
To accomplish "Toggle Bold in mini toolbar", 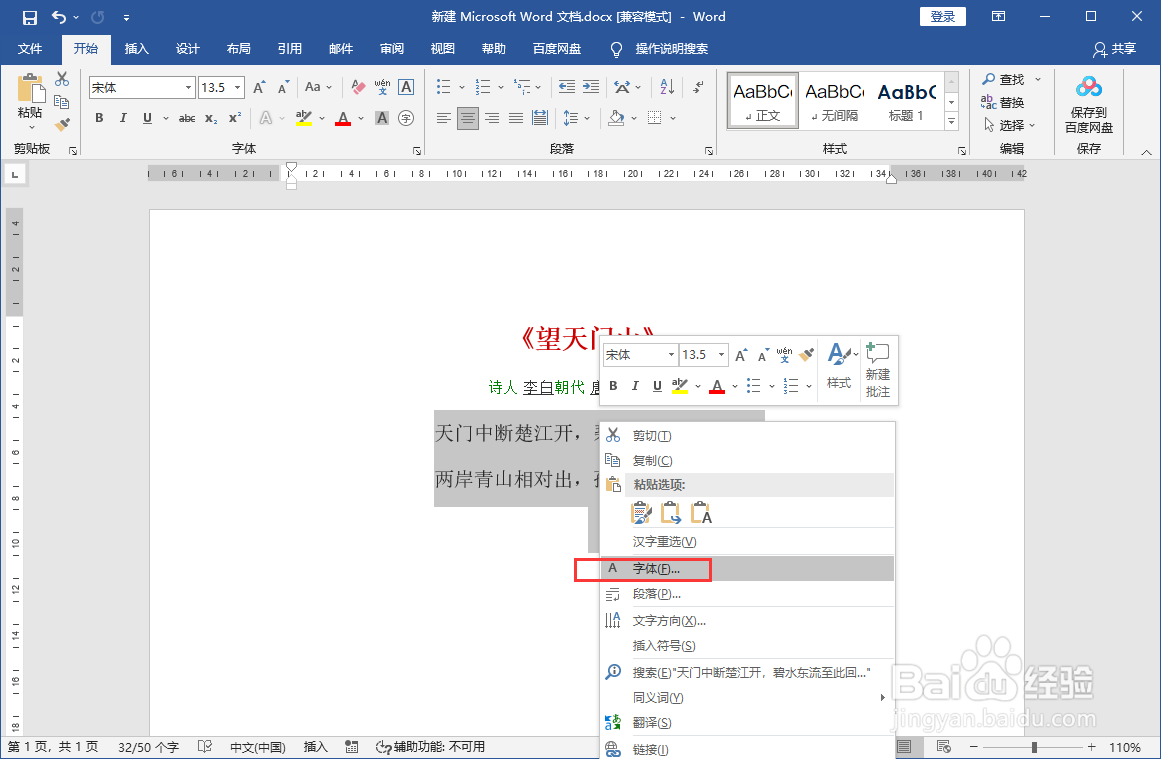I will point(613,386).
